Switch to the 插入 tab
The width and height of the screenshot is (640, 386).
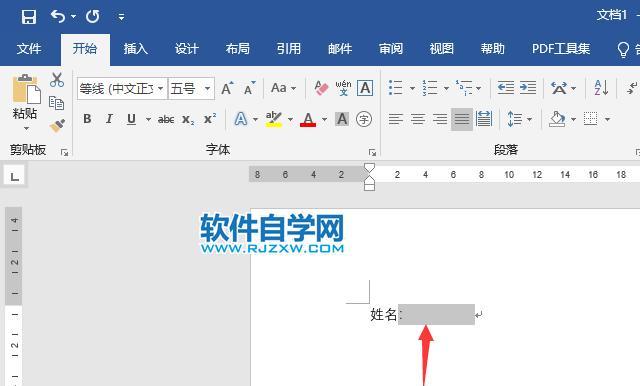point(136,49)
